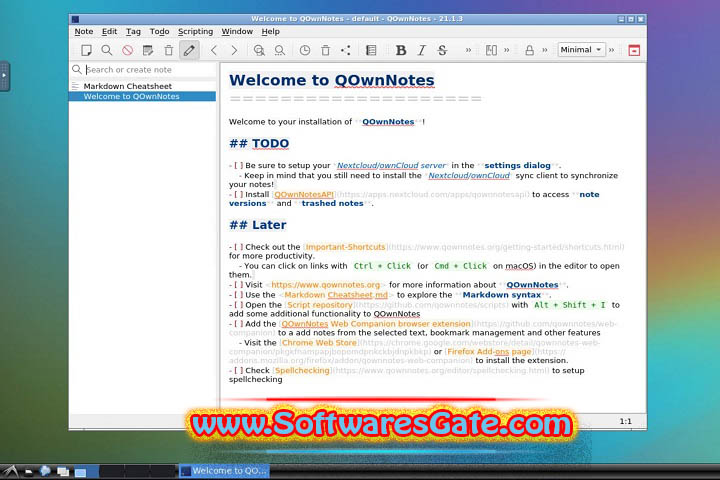Image resolution: width=720 pixels, height=480 pixels.
Task: Click the 'Markdown syntax' bold text
Action: [x=501, y=295]
